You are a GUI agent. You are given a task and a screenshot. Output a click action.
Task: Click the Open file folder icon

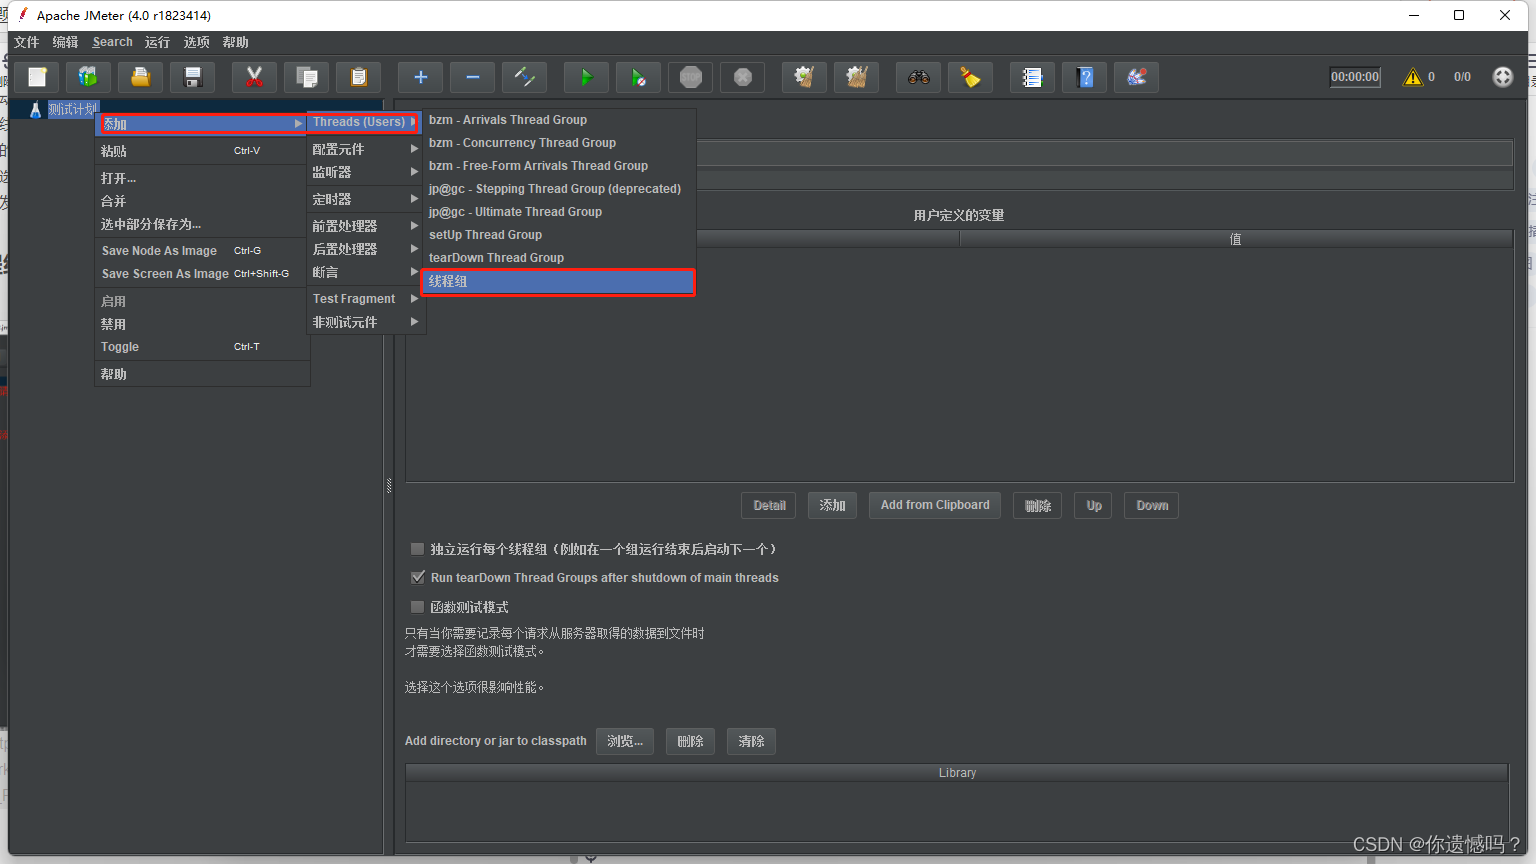(141, 77)
